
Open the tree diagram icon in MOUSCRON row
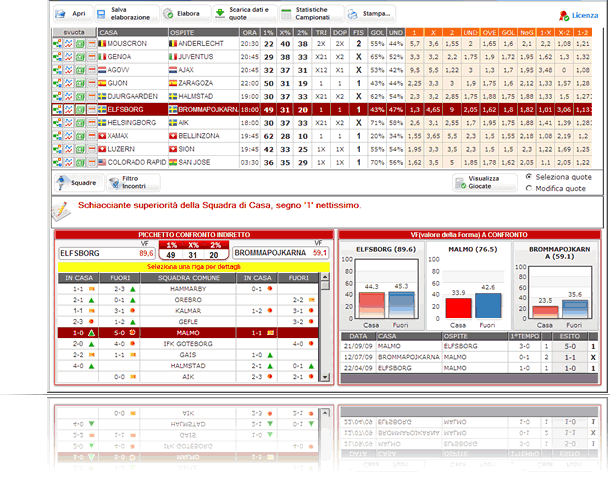coord(57,44)
